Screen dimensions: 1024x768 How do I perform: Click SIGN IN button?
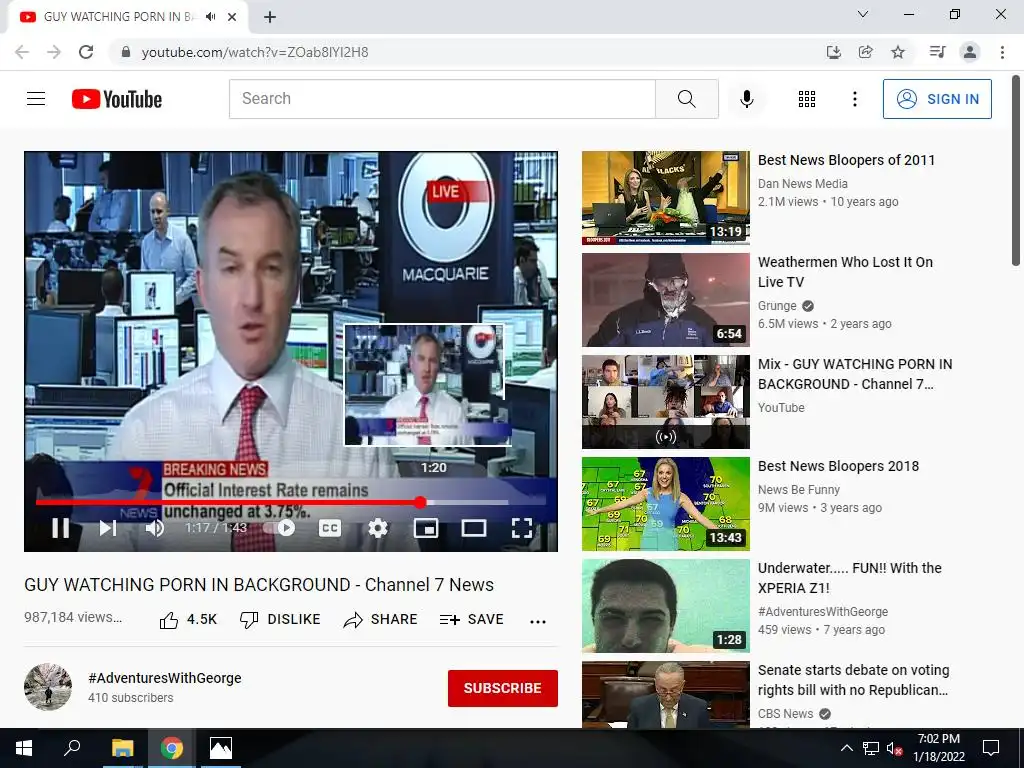[x=937, y=99]
